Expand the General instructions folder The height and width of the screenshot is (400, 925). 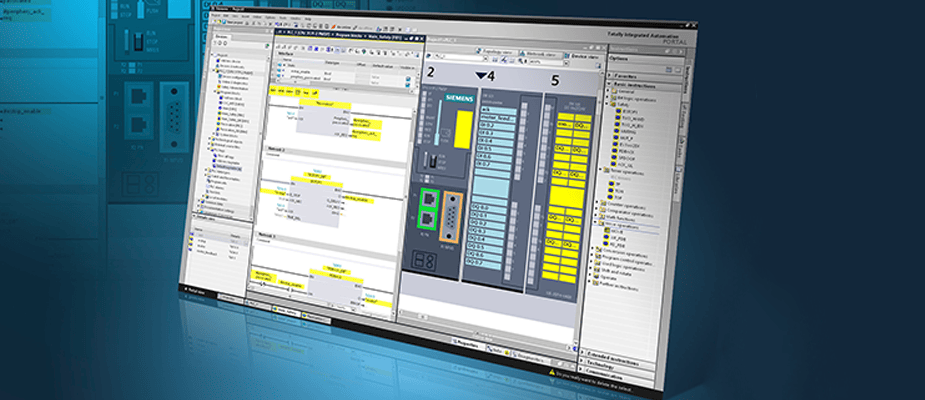tap(606, 91)
